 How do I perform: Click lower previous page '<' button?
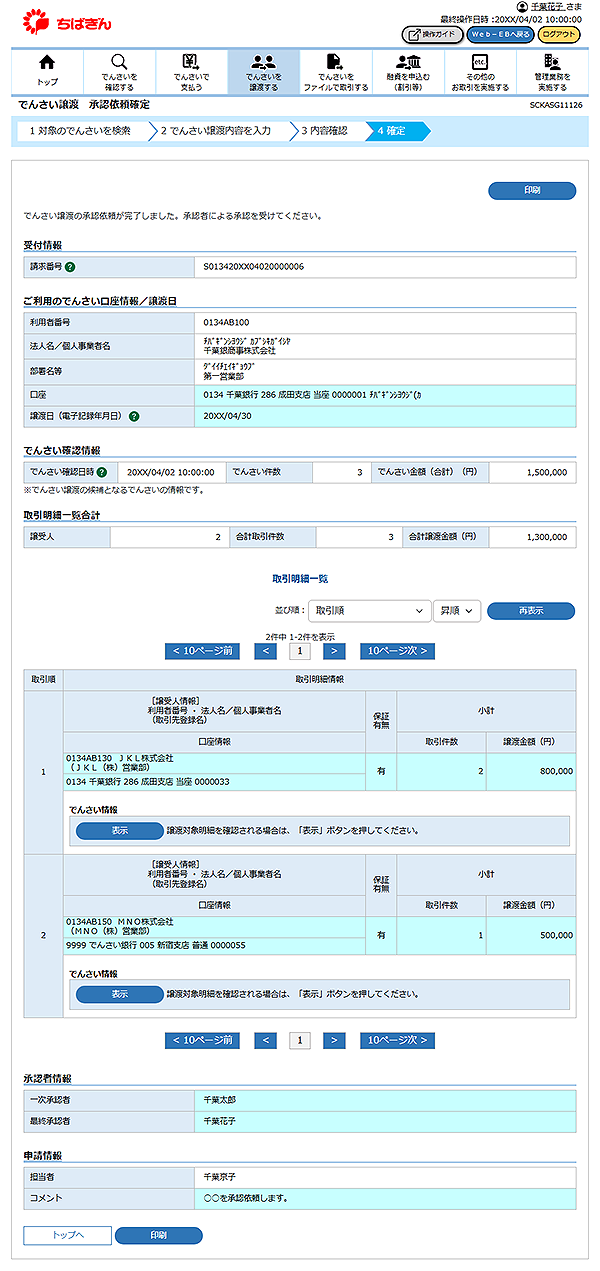[x=266, y=1040]
